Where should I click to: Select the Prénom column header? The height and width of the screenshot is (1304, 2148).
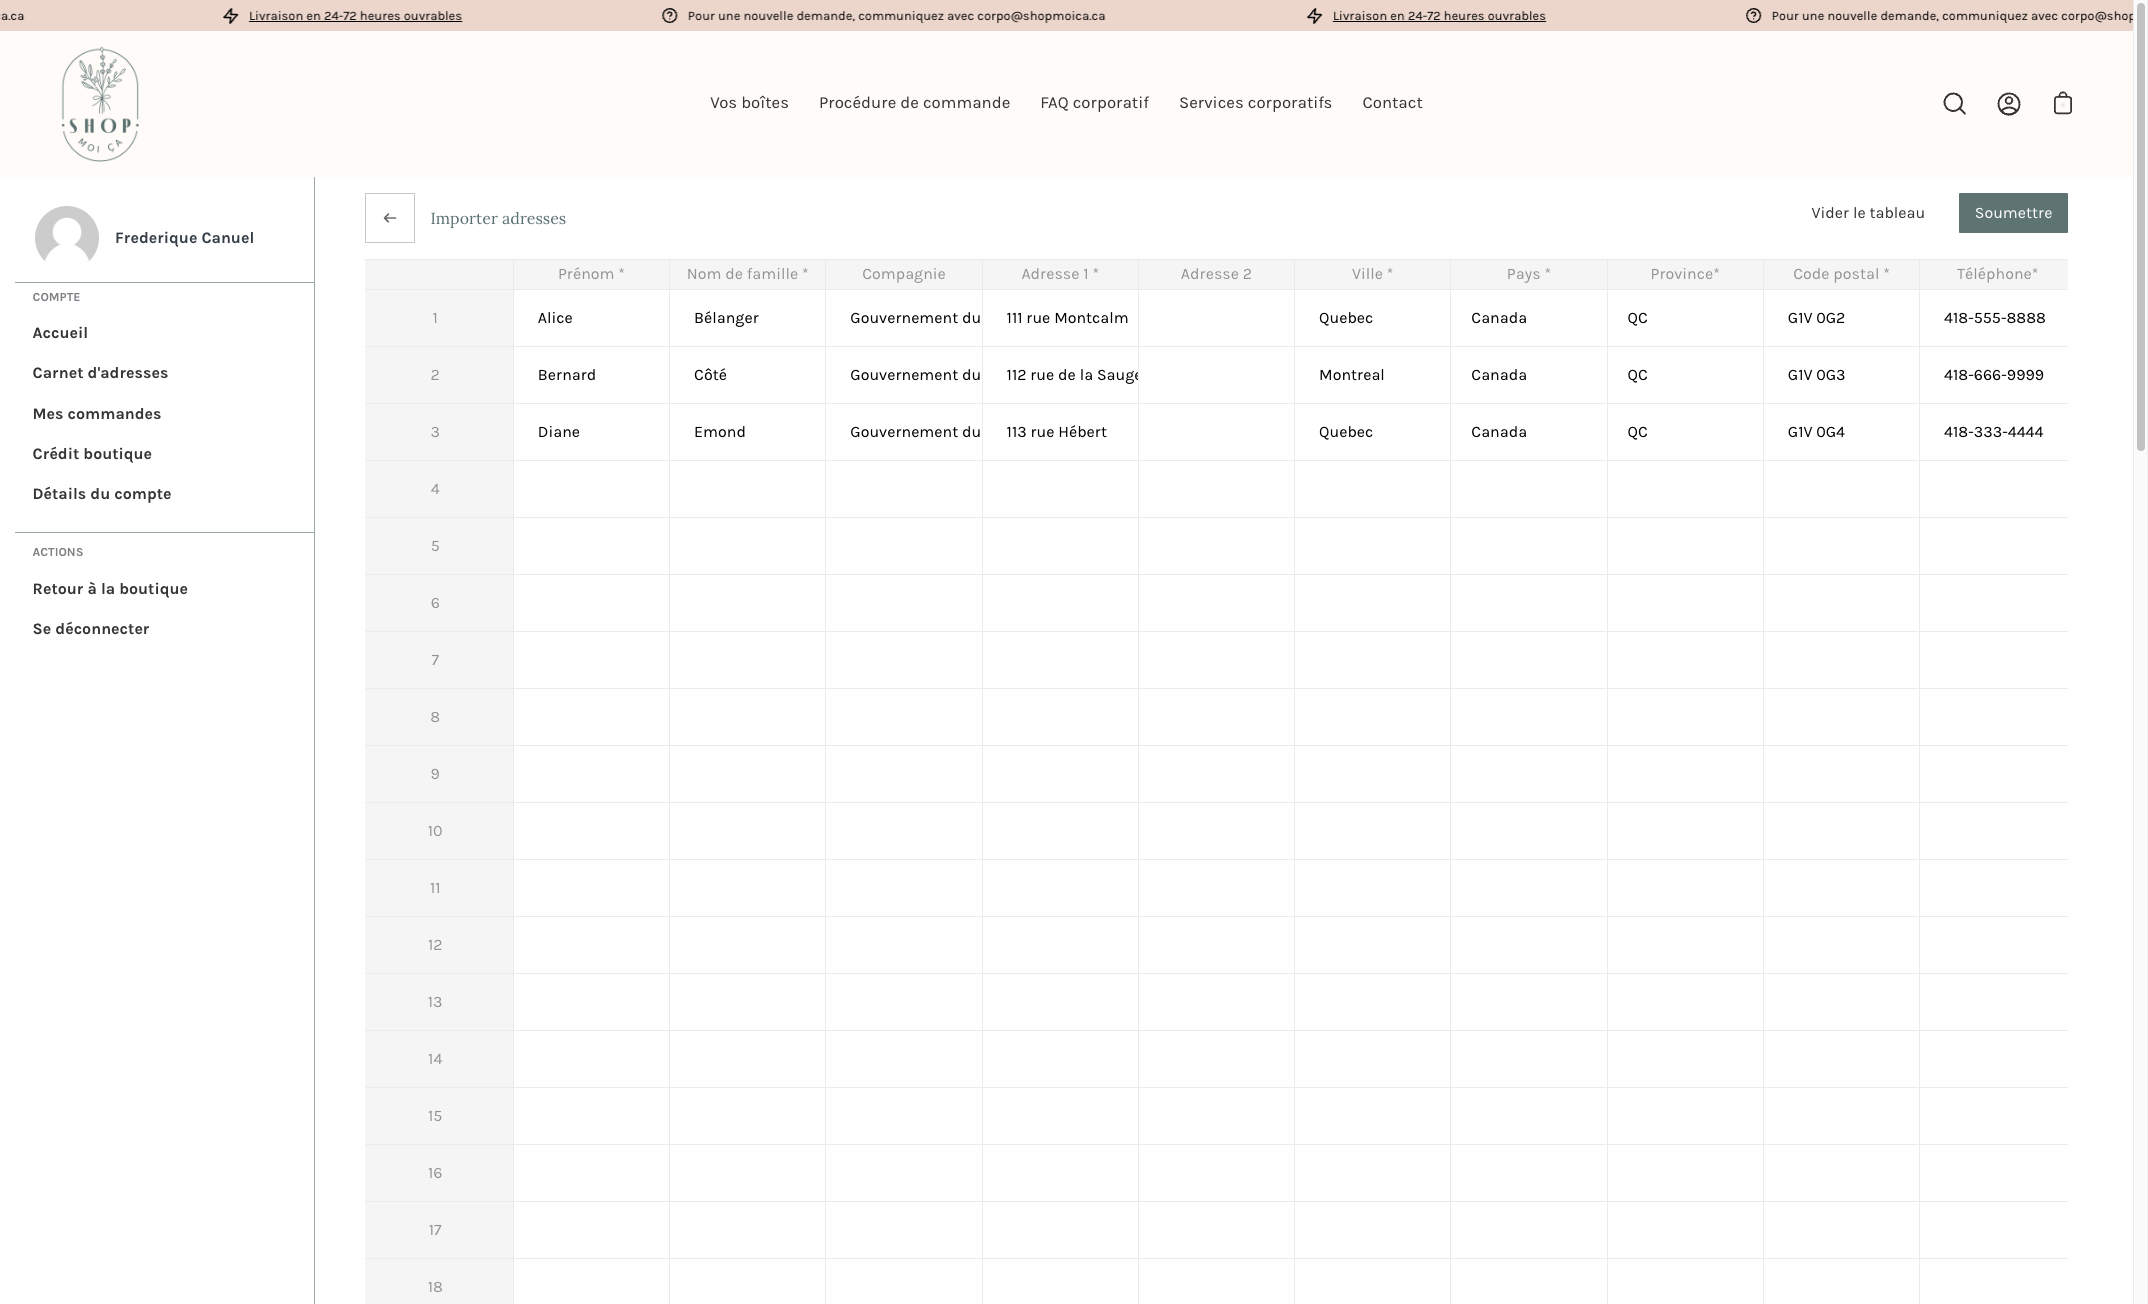pos(591,274)
